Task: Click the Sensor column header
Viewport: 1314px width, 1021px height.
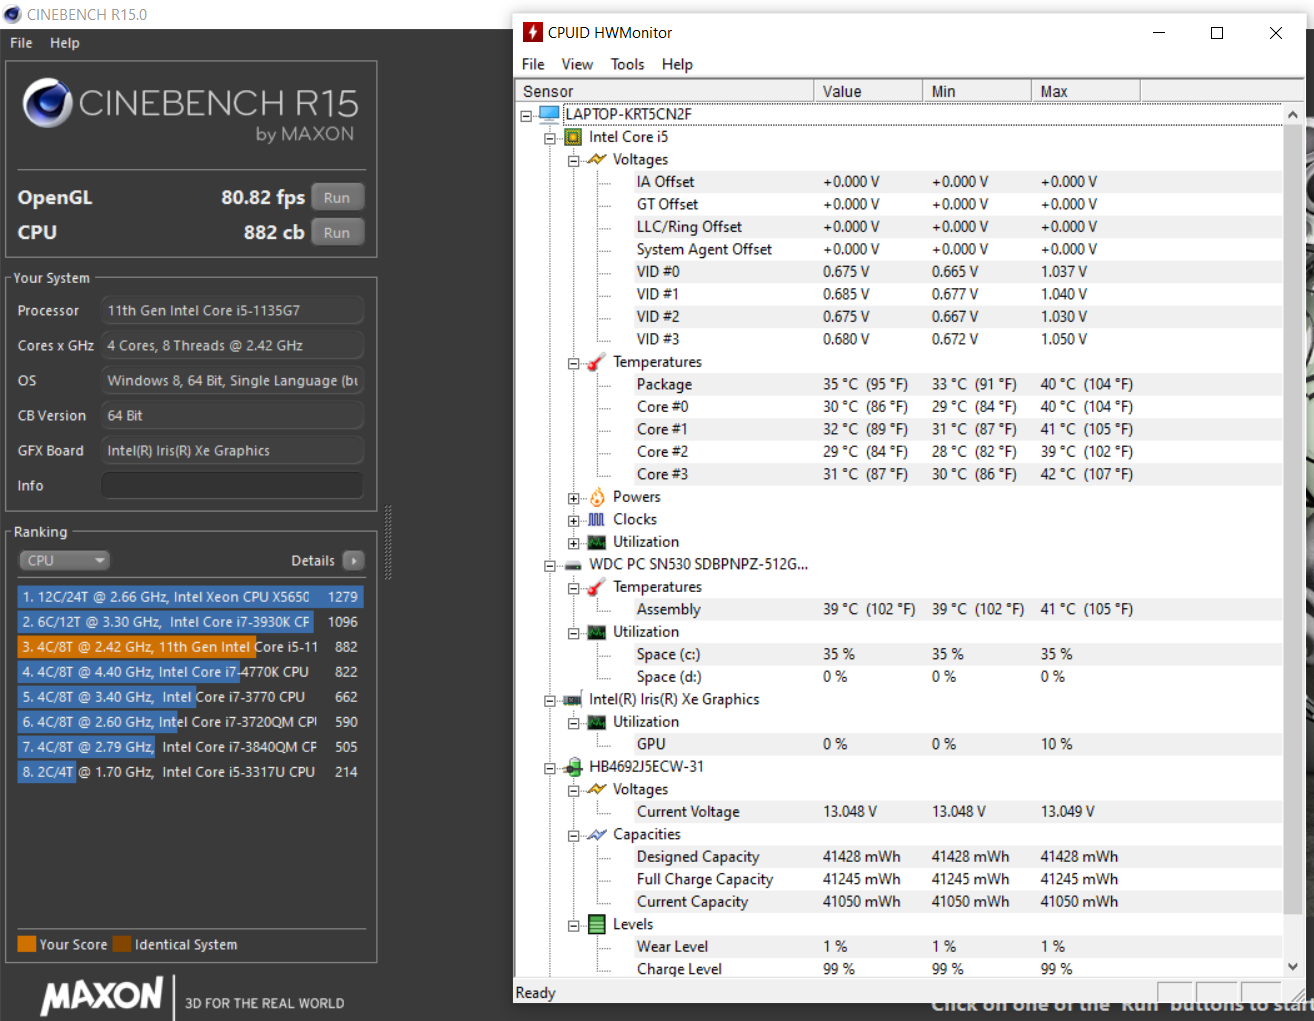Action: pos(664,91)
